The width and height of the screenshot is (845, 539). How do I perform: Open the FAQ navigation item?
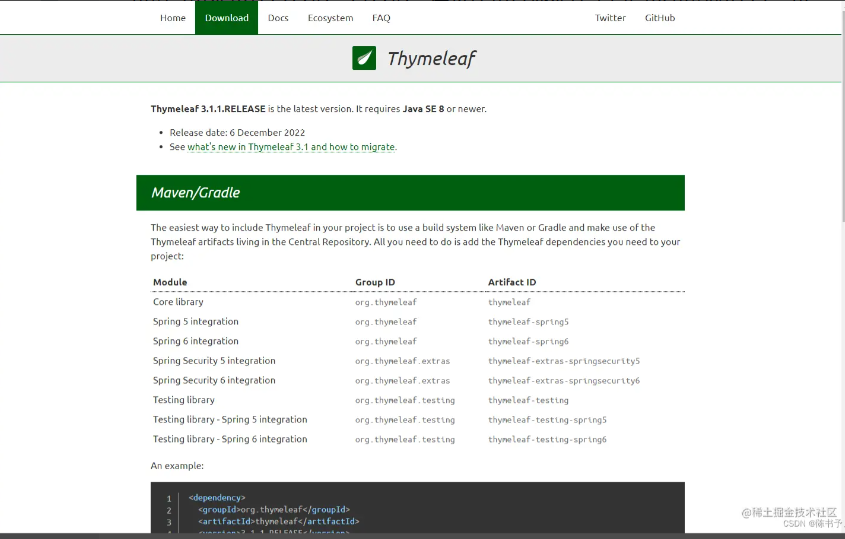point(381,18)
